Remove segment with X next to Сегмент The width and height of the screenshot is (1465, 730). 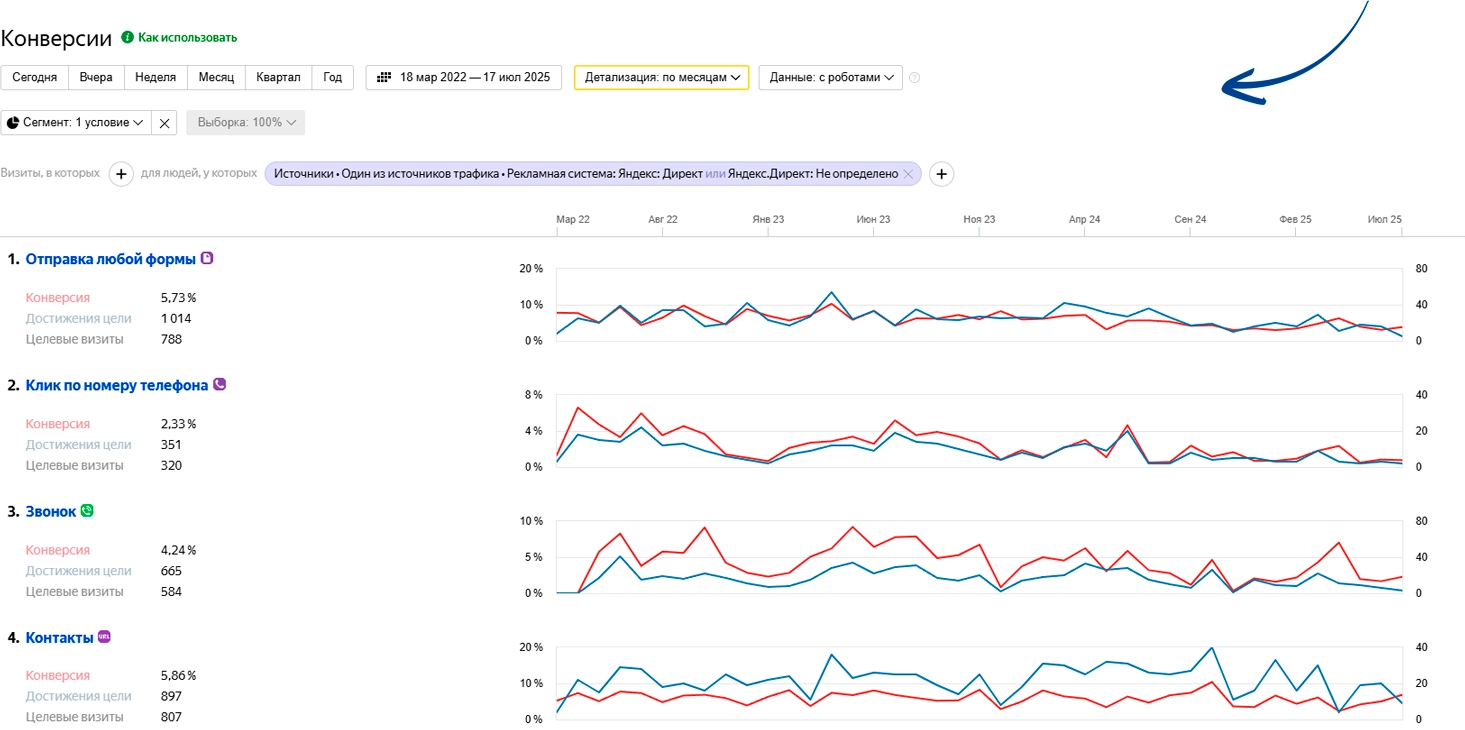(165, 122)
